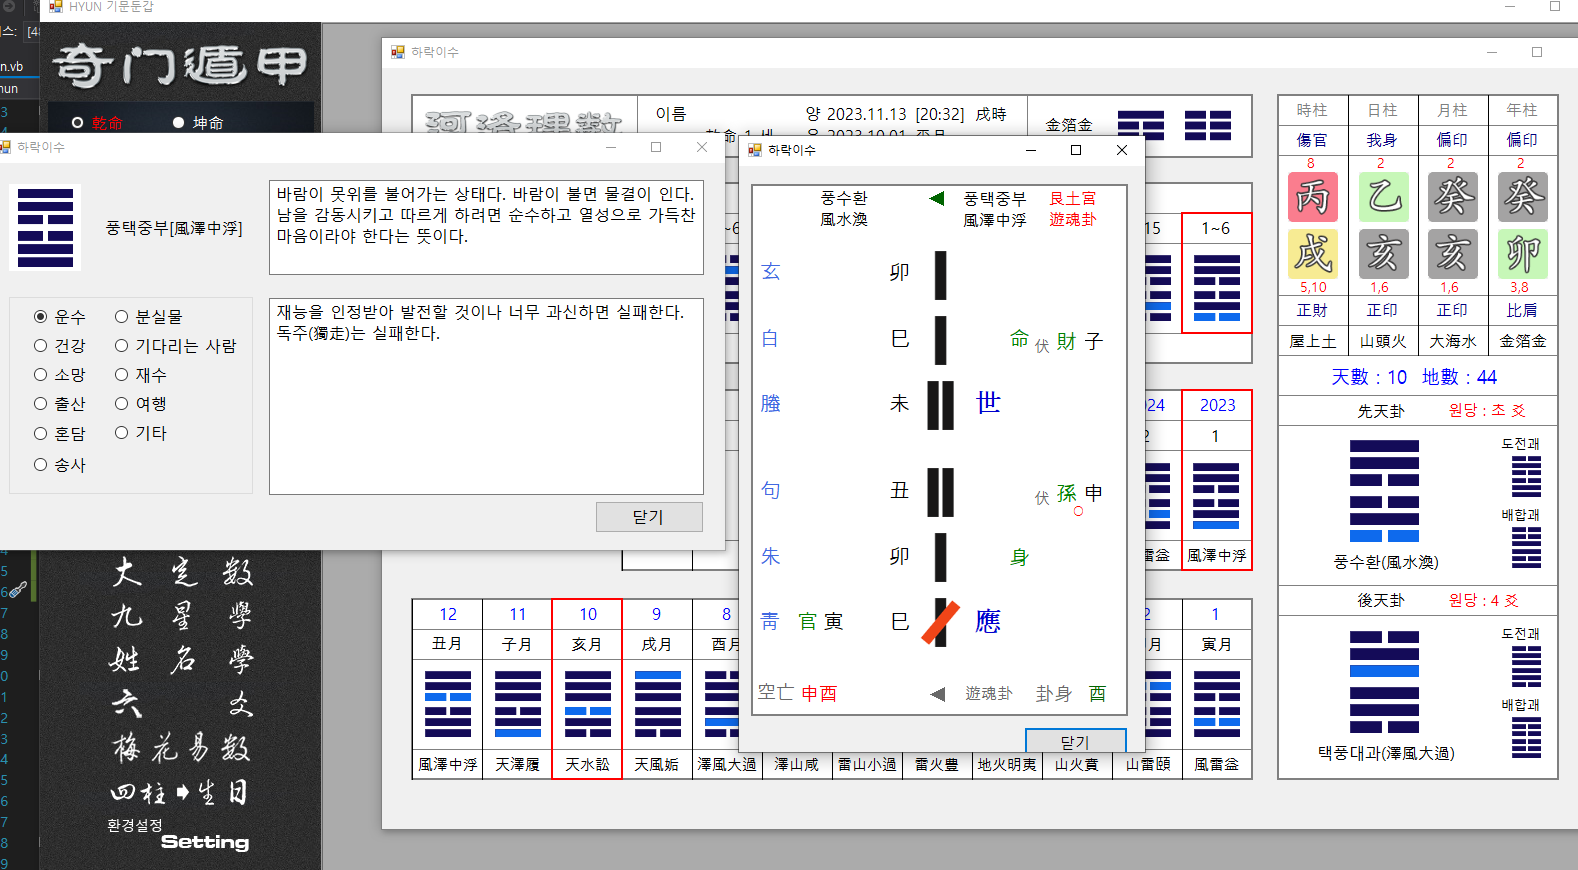Select the 건강 radio option
The image size is (1578, 870).
60,346
